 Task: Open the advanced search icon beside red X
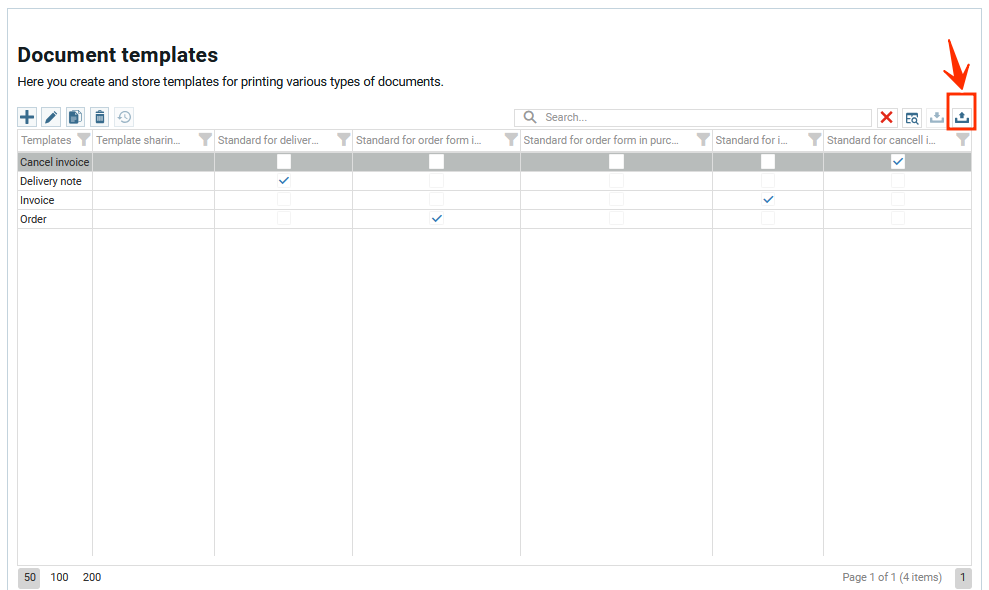point(912,118)
